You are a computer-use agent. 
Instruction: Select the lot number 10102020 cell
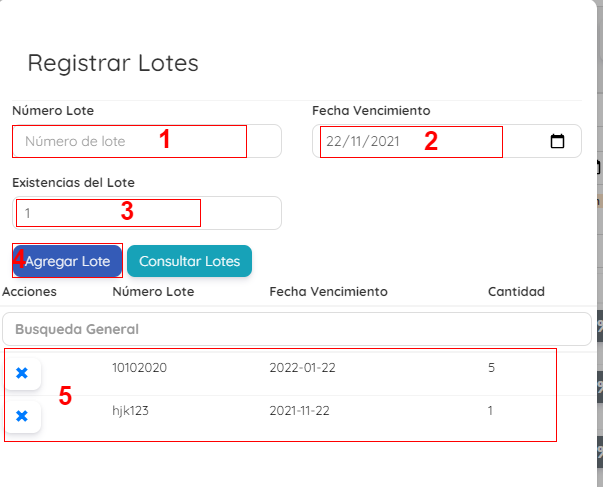point(140,368)
